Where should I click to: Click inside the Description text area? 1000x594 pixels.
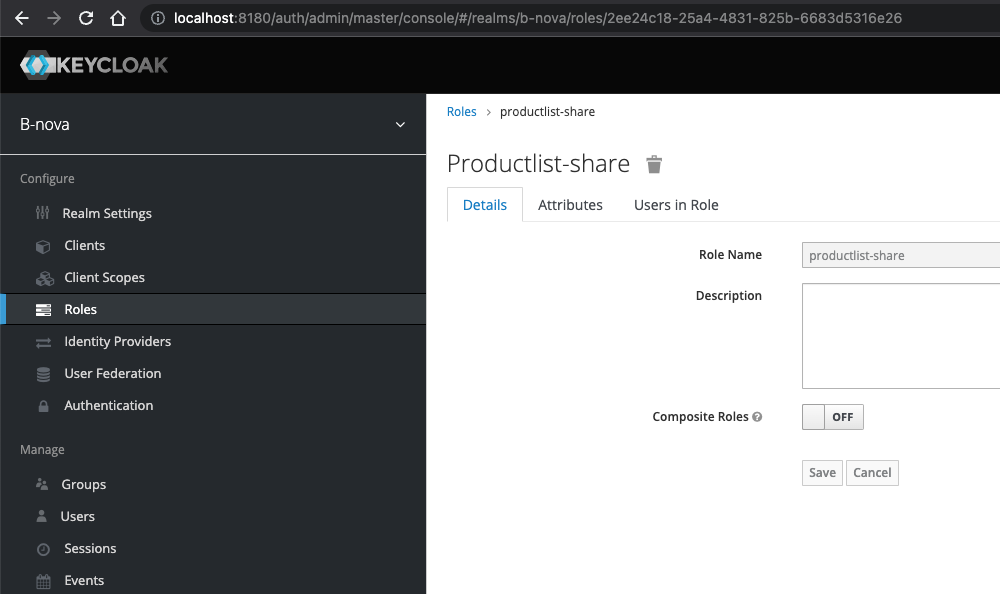tap(900, 335)
